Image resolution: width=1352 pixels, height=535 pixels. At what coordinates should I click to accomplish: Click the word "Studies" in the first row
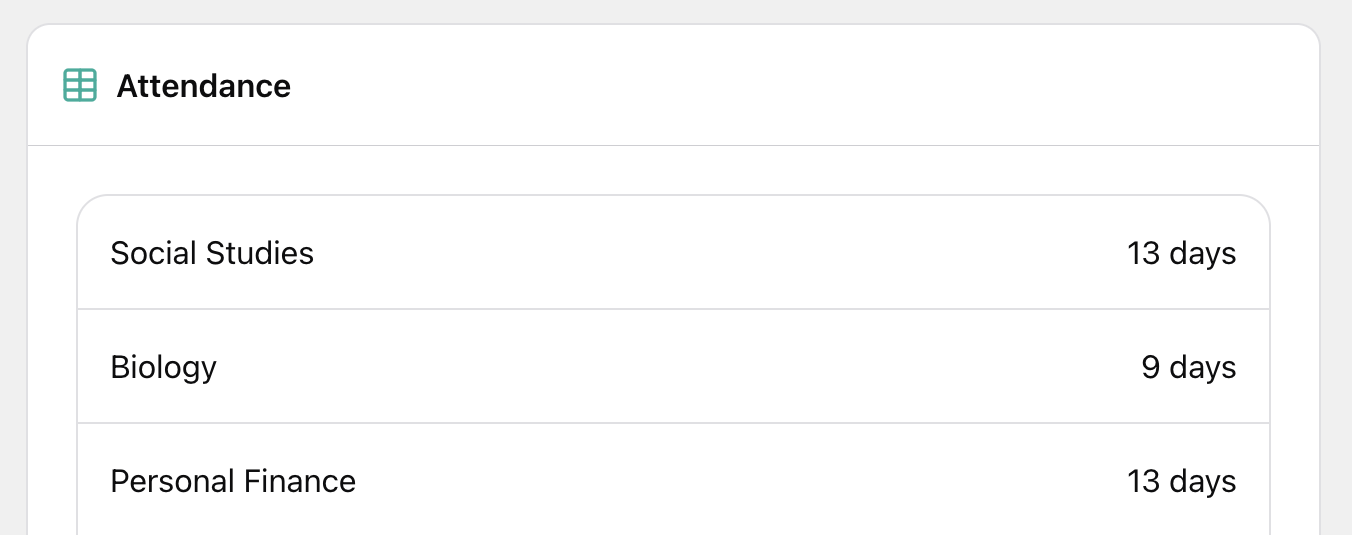[x=260, y=253]
